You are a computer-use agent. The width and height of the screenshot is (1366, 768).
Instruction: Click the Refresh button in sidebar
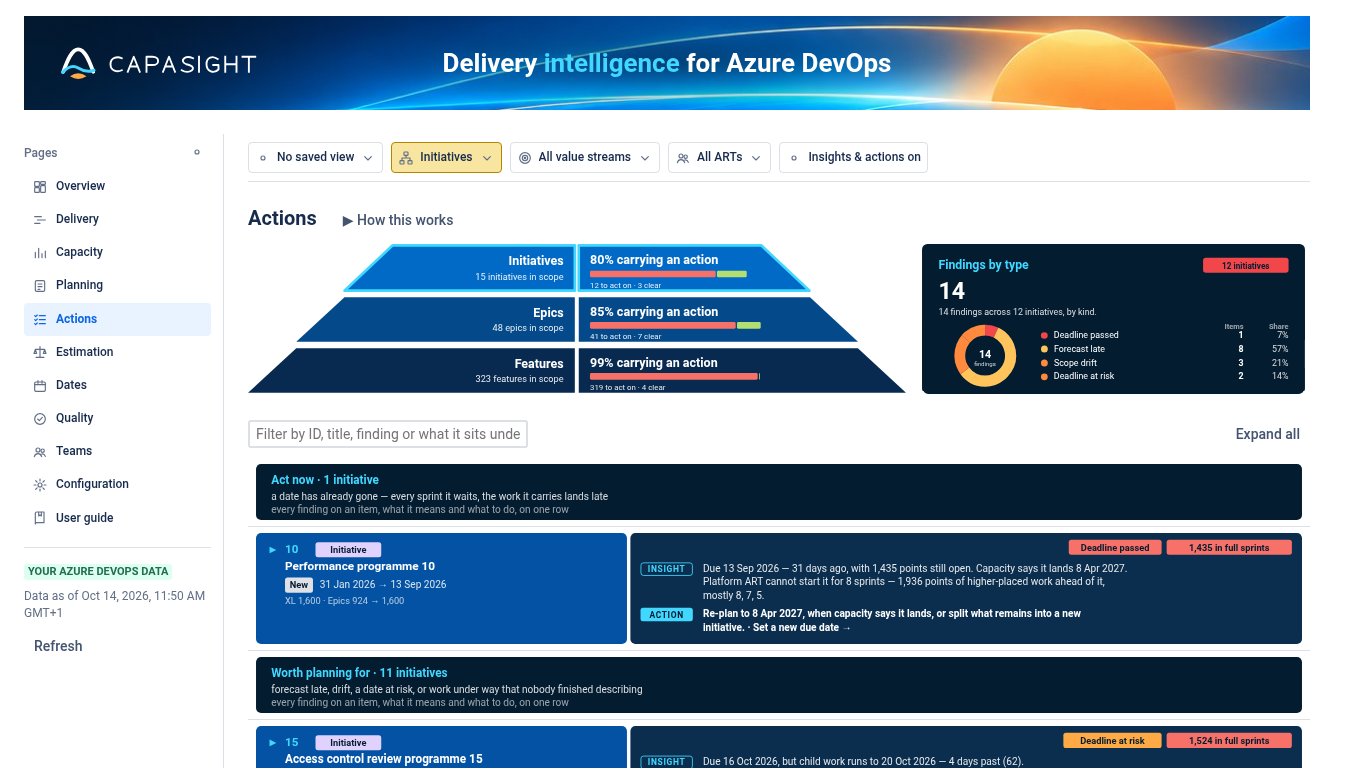(58, 646)
